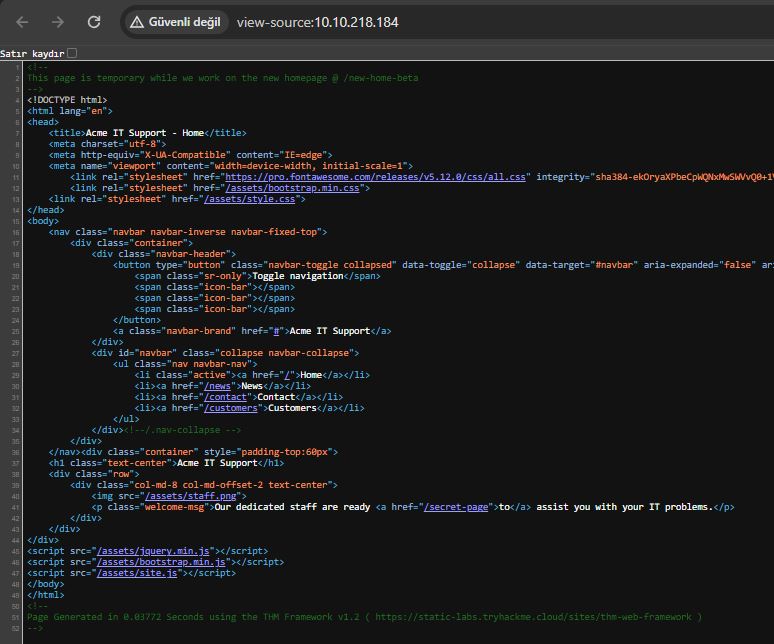774x644 pixels.
Task: Open the /assets/staff.png image link
Action: pyautogui.click(x=192, y=496)
